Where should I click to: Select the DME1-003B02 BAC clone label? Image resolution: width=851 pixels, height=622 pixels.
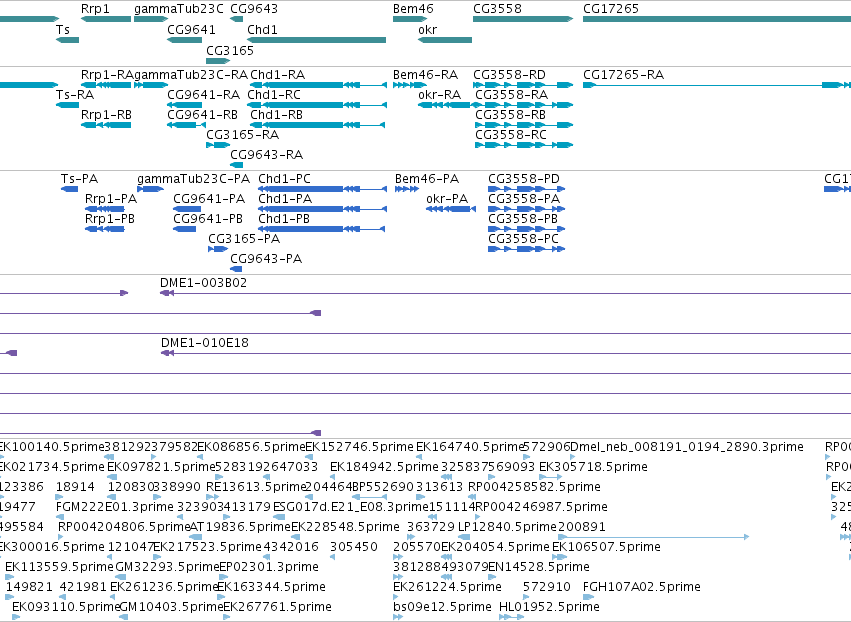click(204, 283)
